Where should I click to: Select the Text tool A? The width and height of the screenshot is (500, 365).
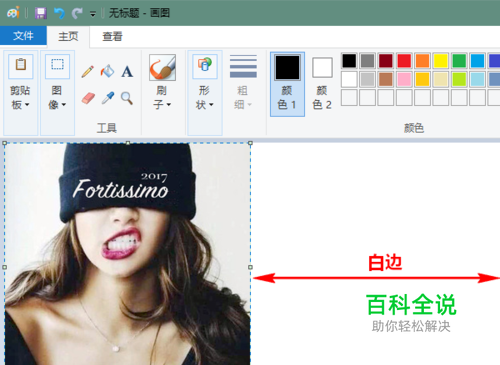tap(127, 71)
